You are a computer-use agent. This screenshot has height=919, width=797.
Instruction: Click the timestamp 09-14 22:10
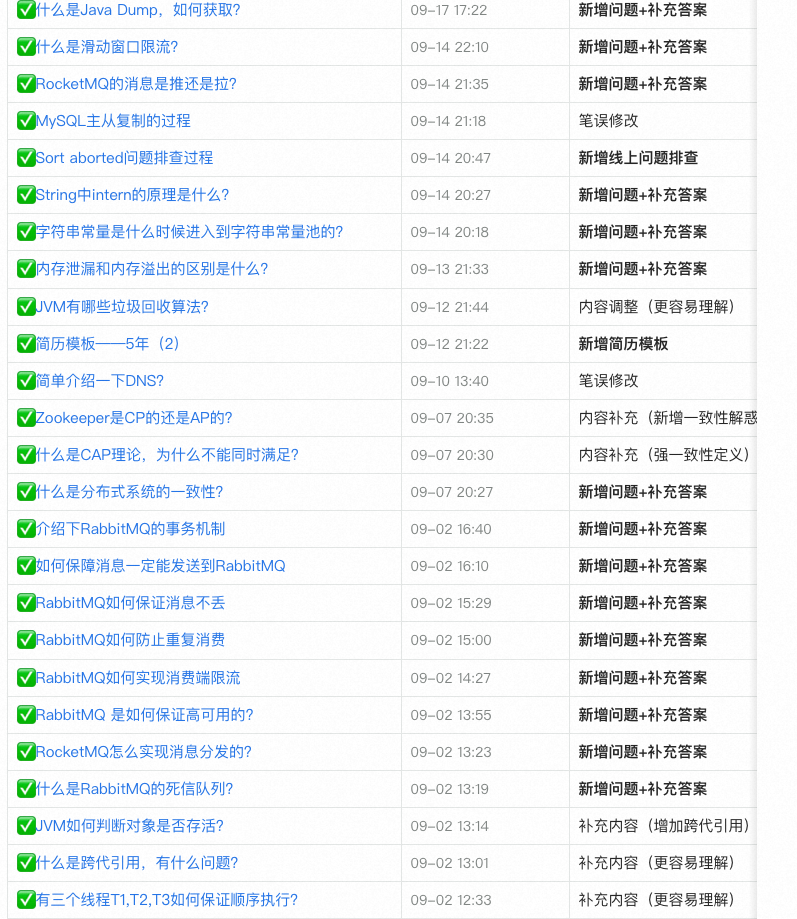point(449,47)
